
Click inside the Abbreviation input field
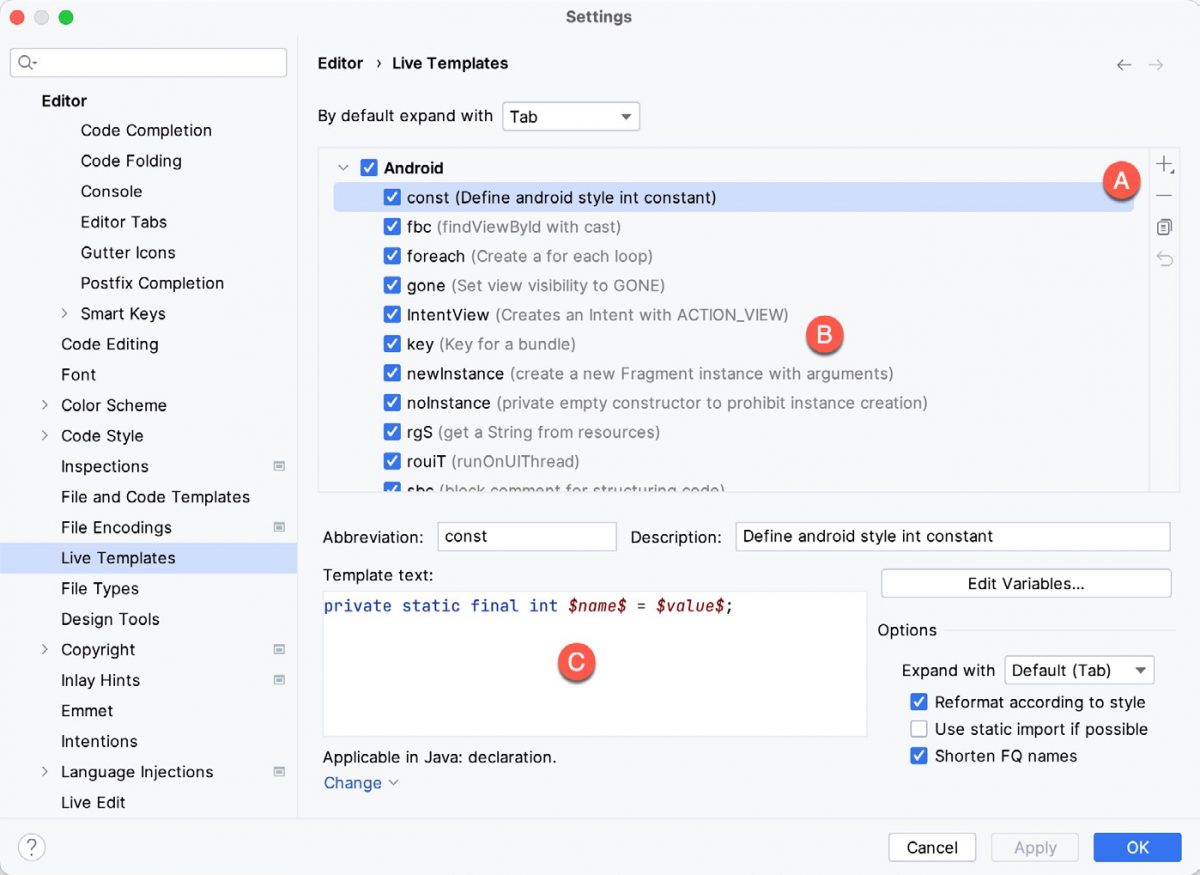point(527,536)
